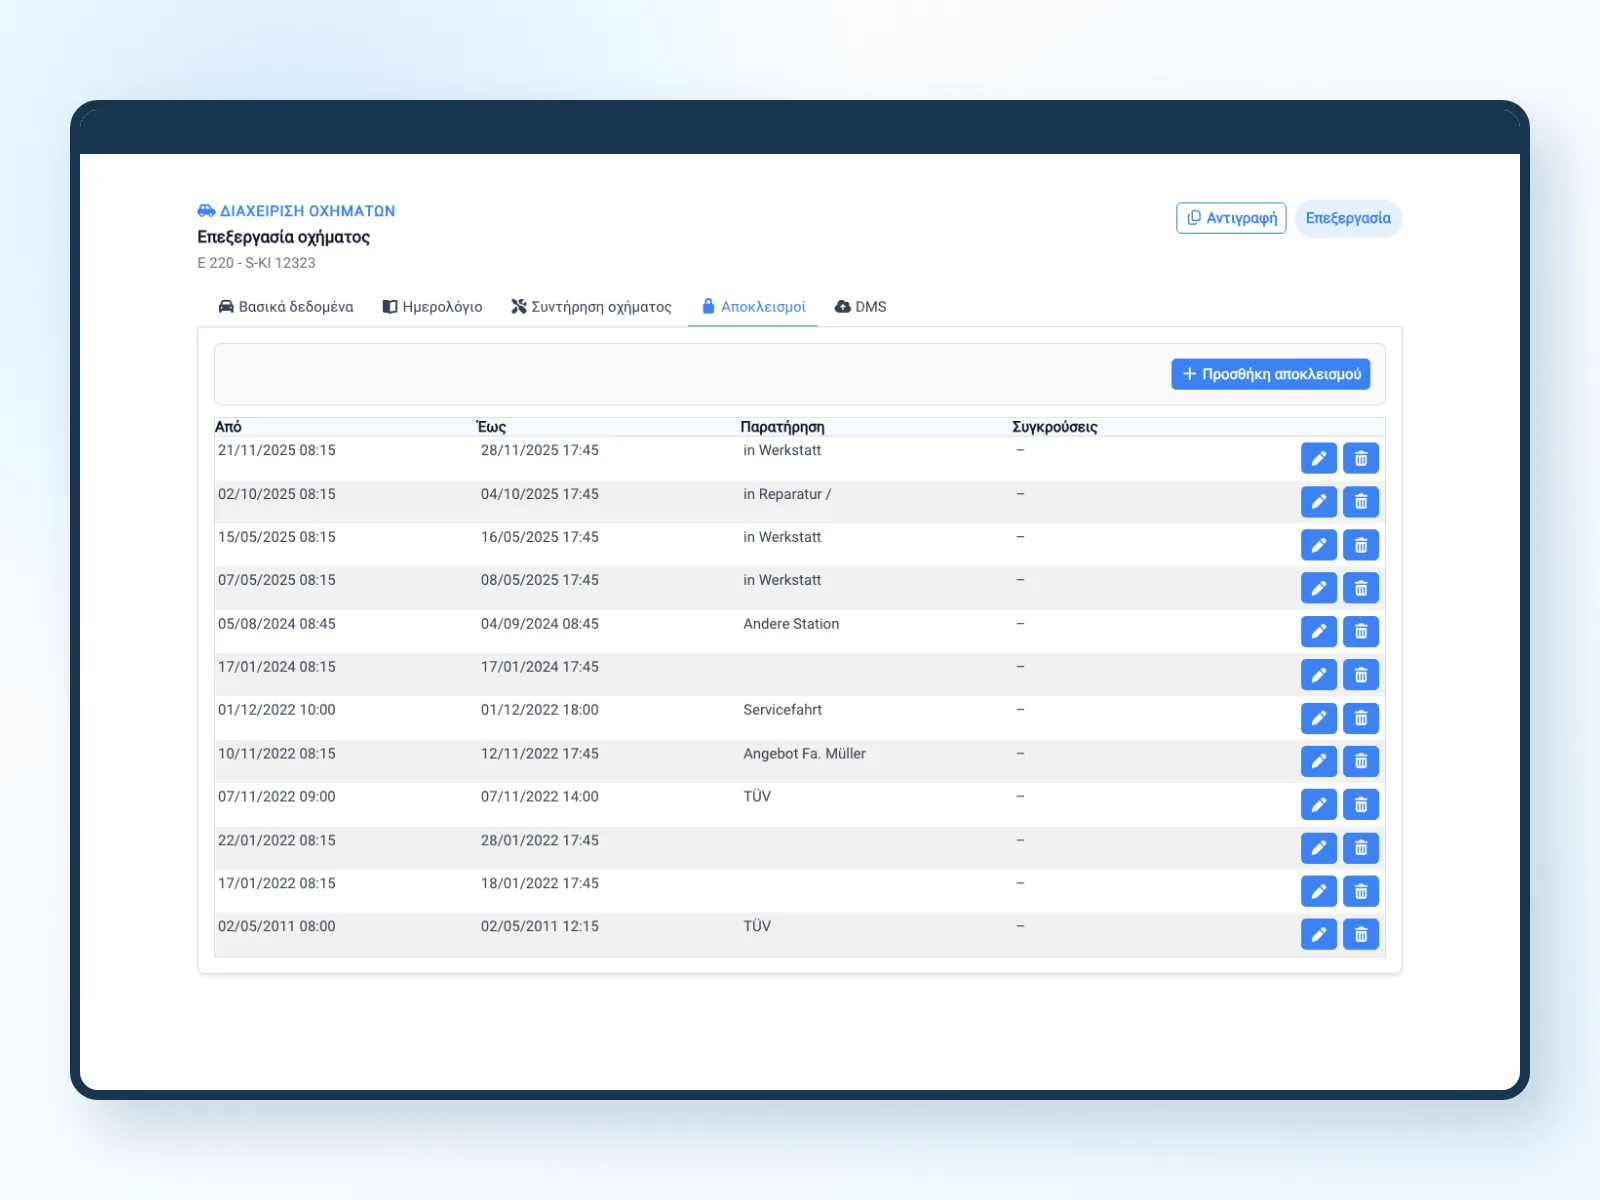Image resolution: width=1600 pixels, height=1200 pixels.
Task: Edit the 17/01/2022 exclusion entry
Action: pyautogui.click(x=1319, y=891)
